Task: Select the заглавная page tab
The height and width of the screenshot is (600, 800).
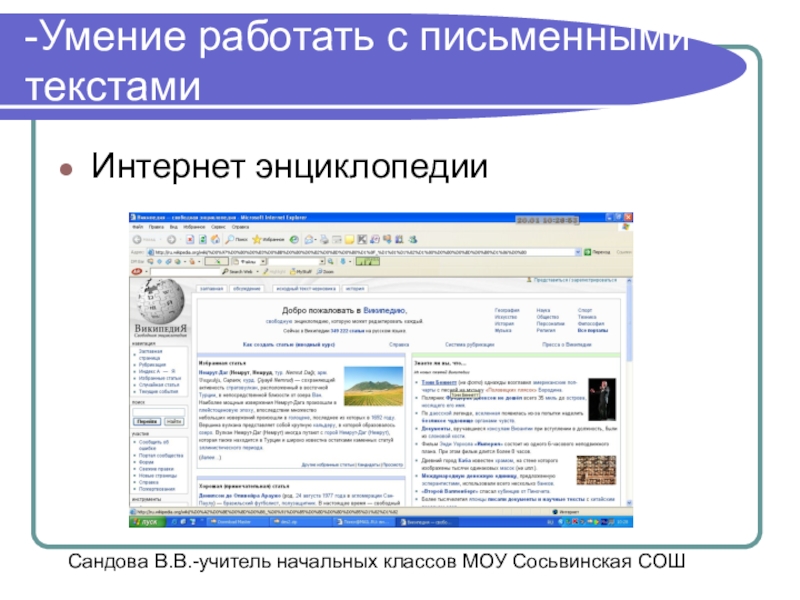Action: (x=211, y=288)
